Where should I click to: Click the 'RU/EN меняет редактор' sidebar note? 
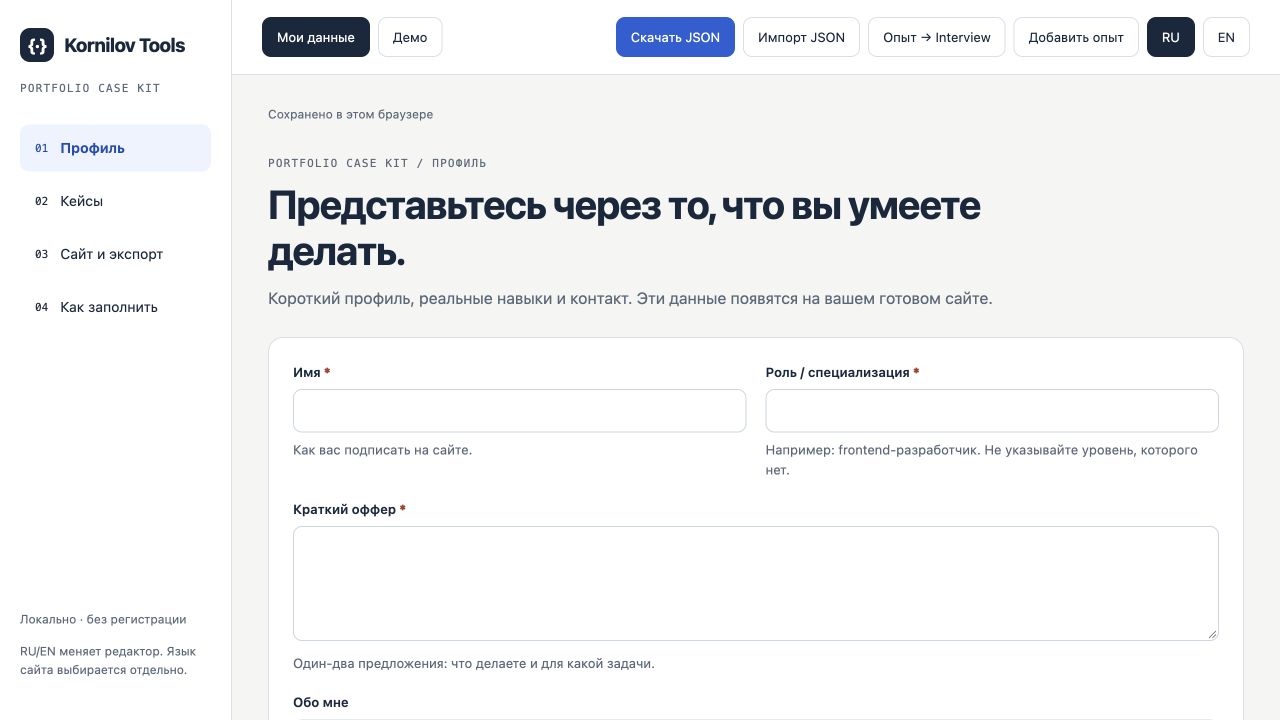pos(108,661)
